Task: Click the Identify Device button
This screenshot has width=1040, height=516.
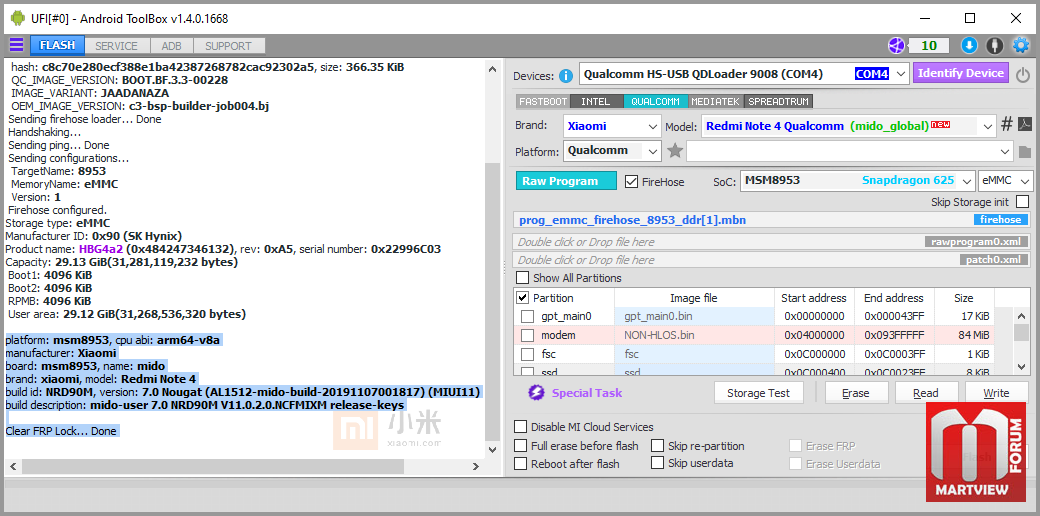Action: pyautogui.click(x=960, y=73)
